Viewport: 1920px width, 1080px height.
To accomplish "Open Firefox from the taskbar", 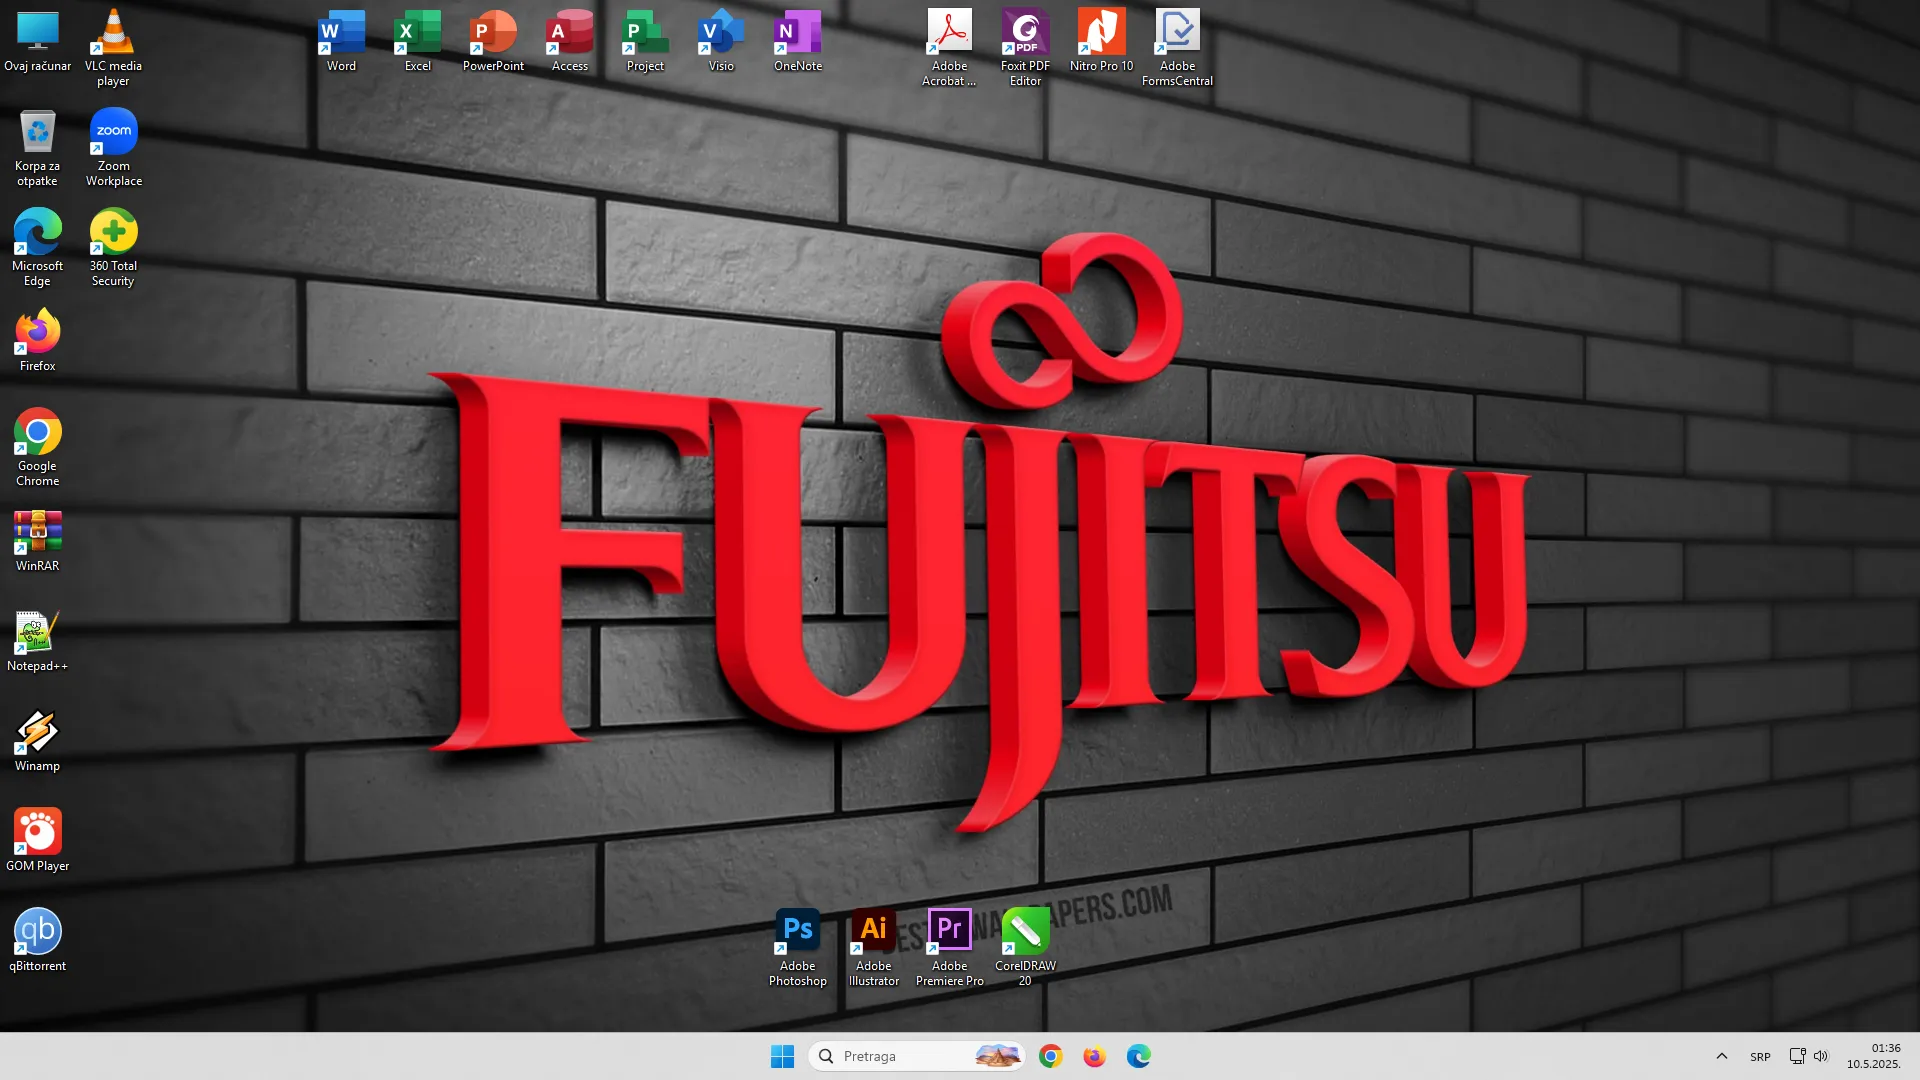I will click(x=1094, y=1056).
